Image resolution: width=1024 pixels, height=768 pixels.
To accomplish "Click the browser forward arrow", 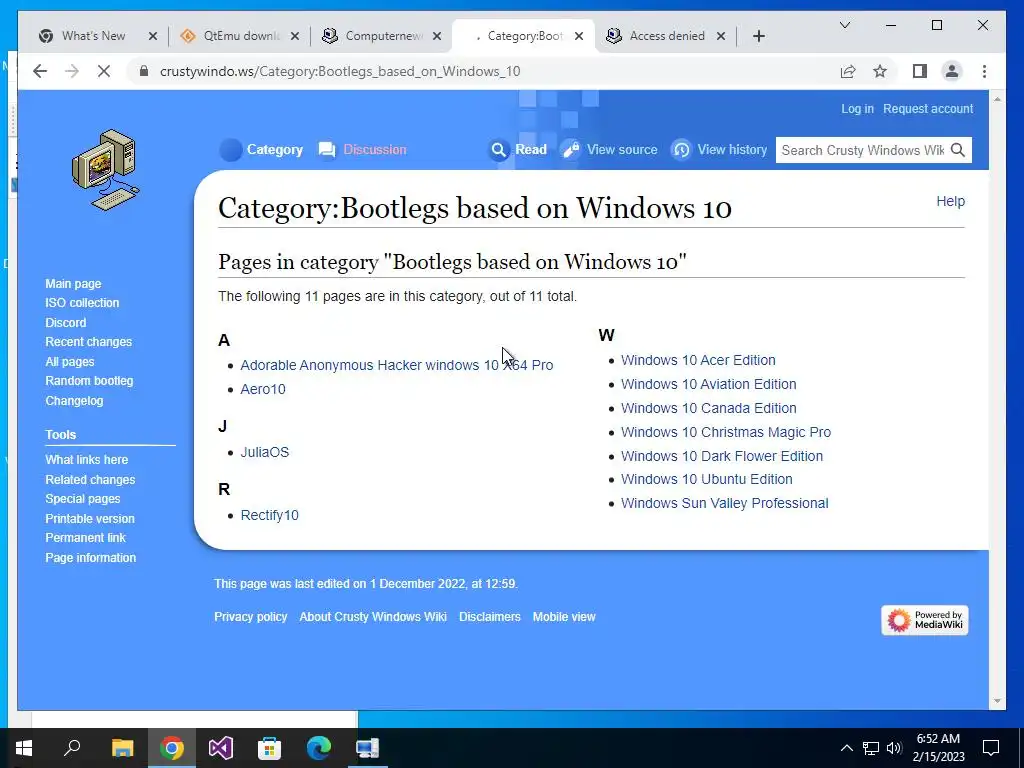I will (x=72, y=71).
